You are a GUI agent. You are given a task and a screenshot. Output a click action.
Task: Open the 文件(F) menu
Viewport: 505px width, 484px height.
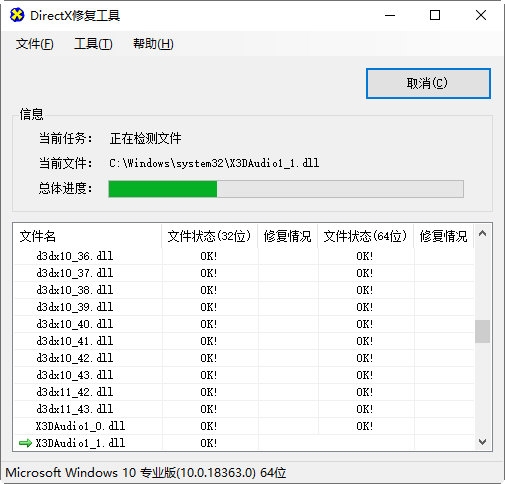[34, 44]
